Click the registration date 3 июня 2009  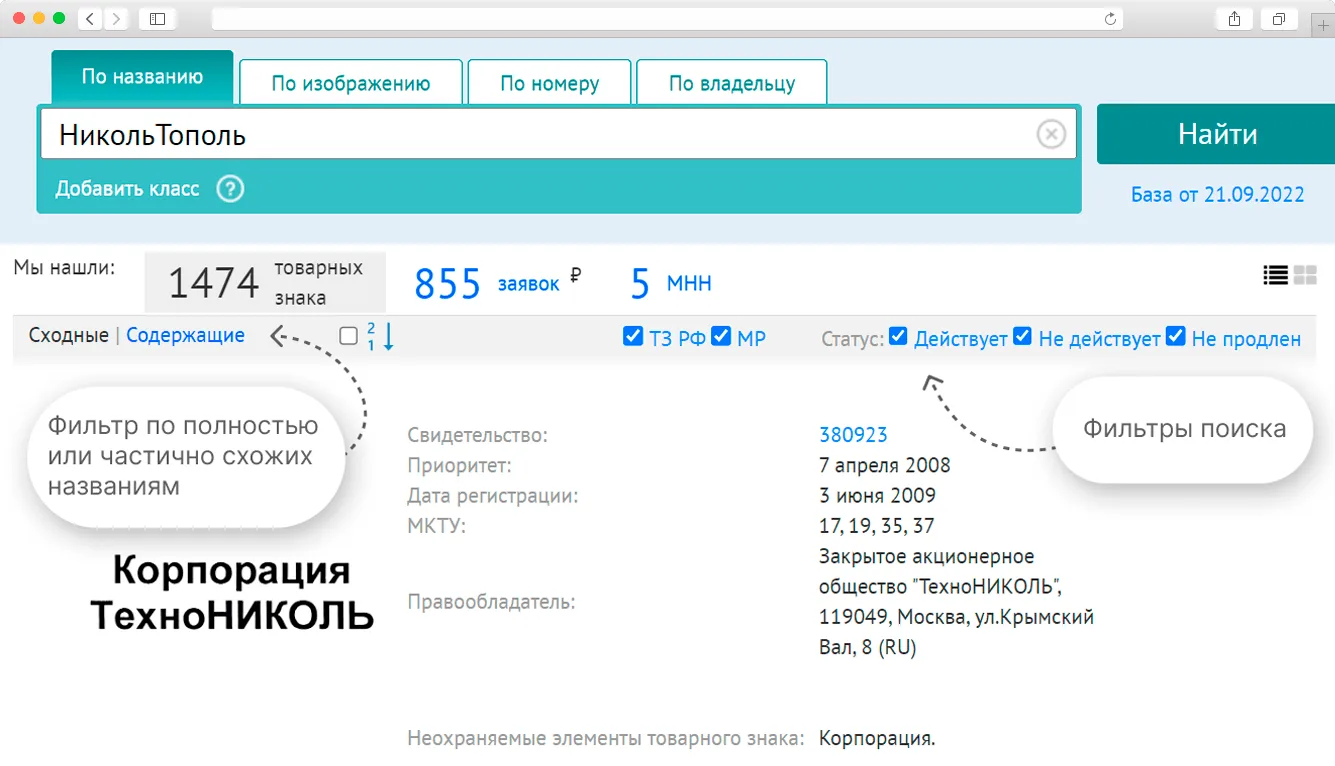[x=877, y=495]
